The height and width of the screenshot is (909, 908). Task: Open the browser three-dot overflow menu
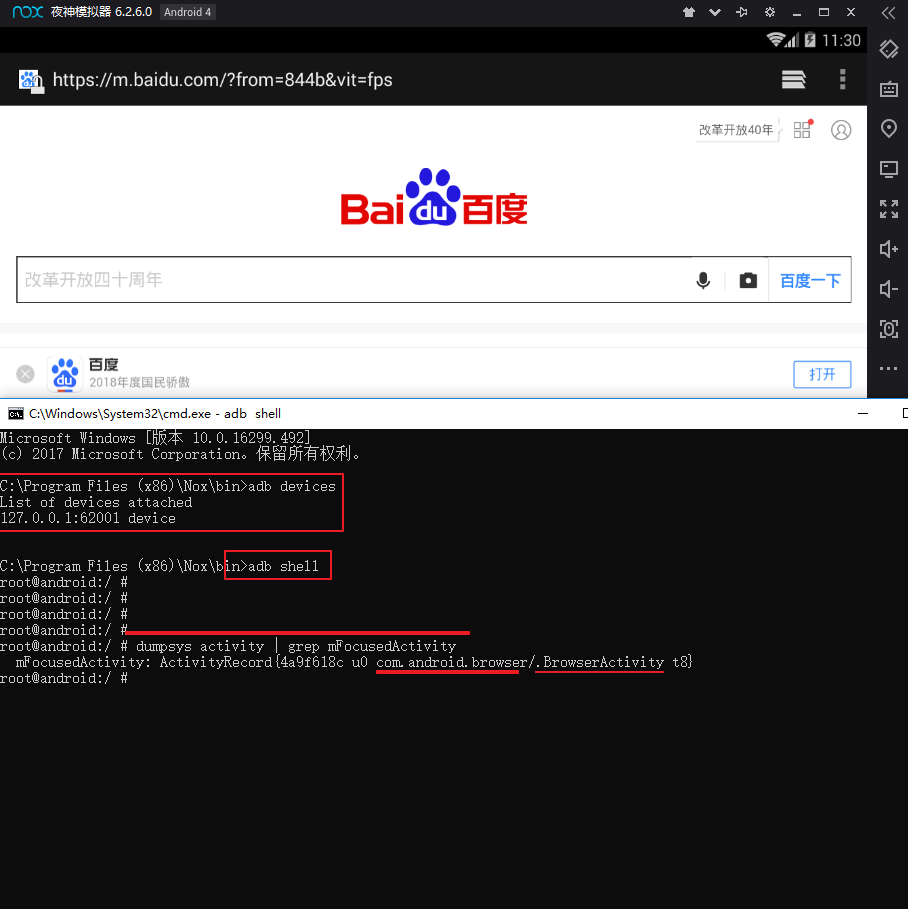click(842, 79)
